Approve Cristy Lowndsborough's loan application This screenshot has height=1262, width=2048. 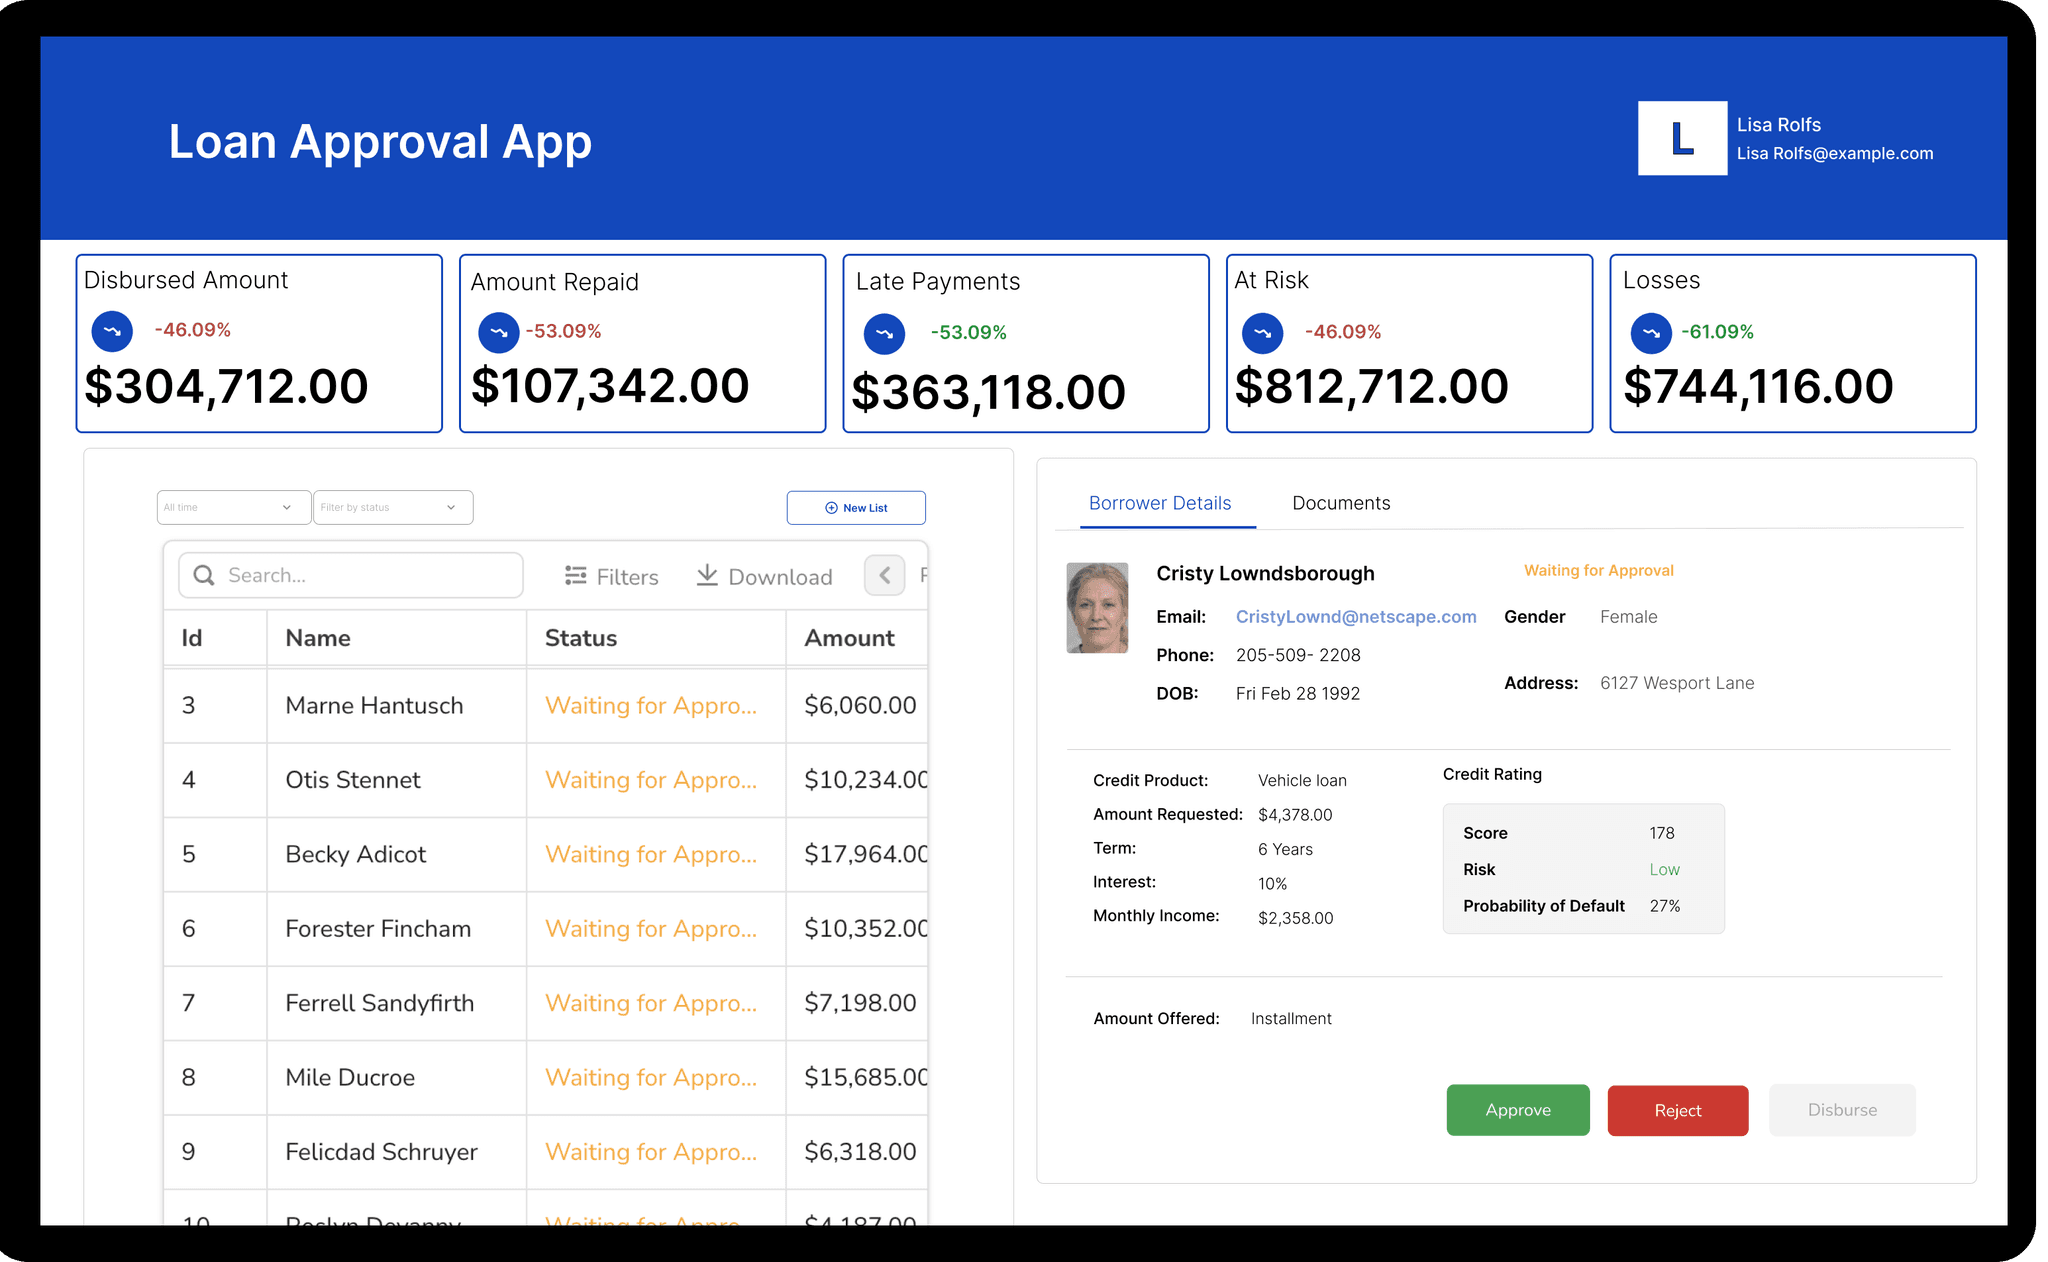pos(1517,1110)
